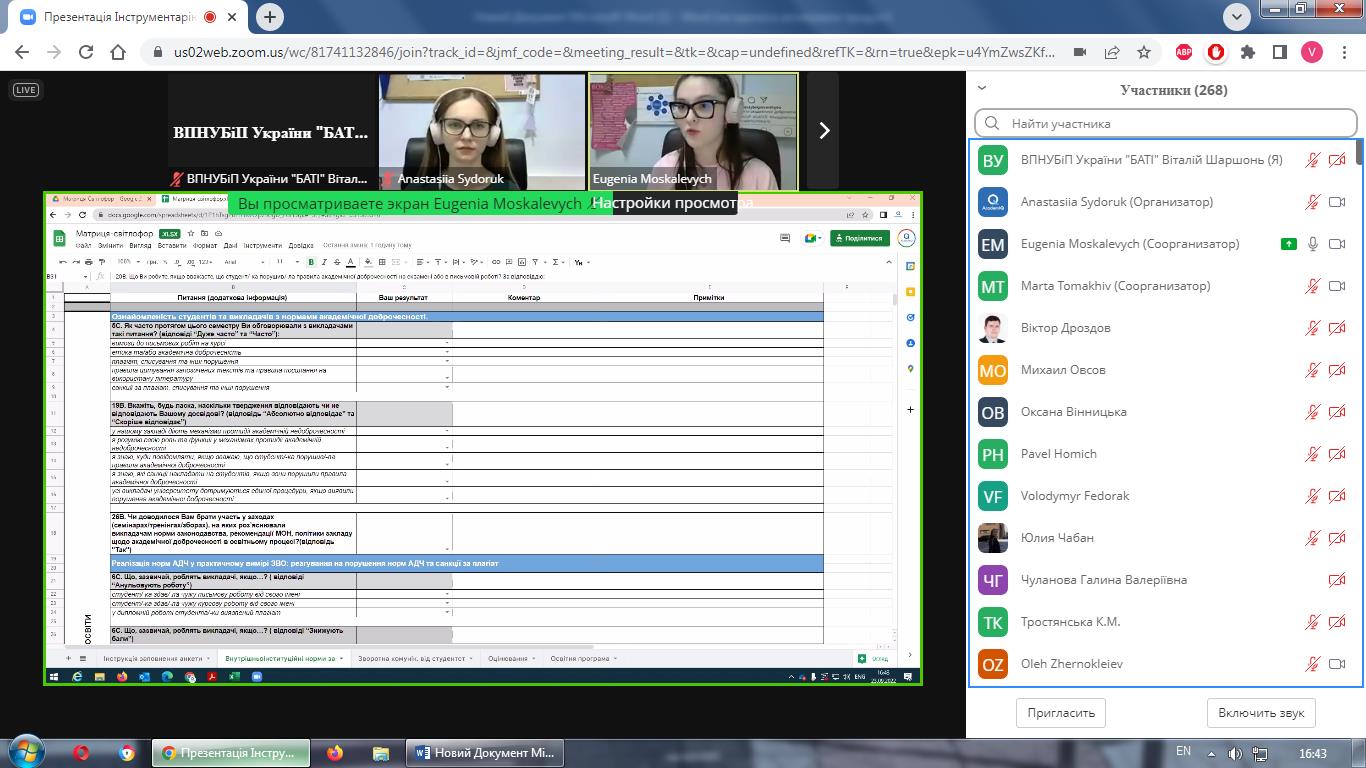Viewport: 1366px width, 768px height.
Task: Select participant Volodymyr Fedorak
Action: (x=1164, y=496)
